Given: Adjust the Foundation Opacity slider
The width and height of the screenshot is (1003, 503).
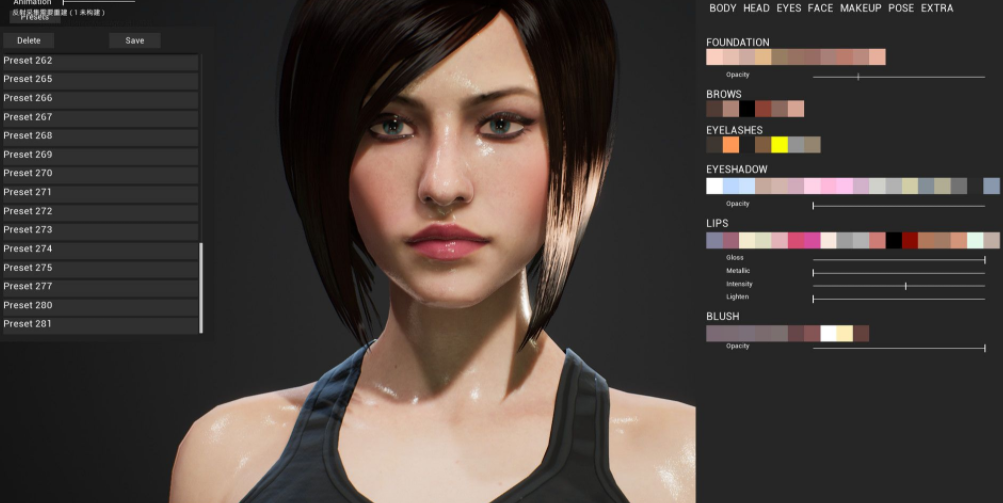Looking at the screenshot, I should pyautogui.click(x=899, y=77).
